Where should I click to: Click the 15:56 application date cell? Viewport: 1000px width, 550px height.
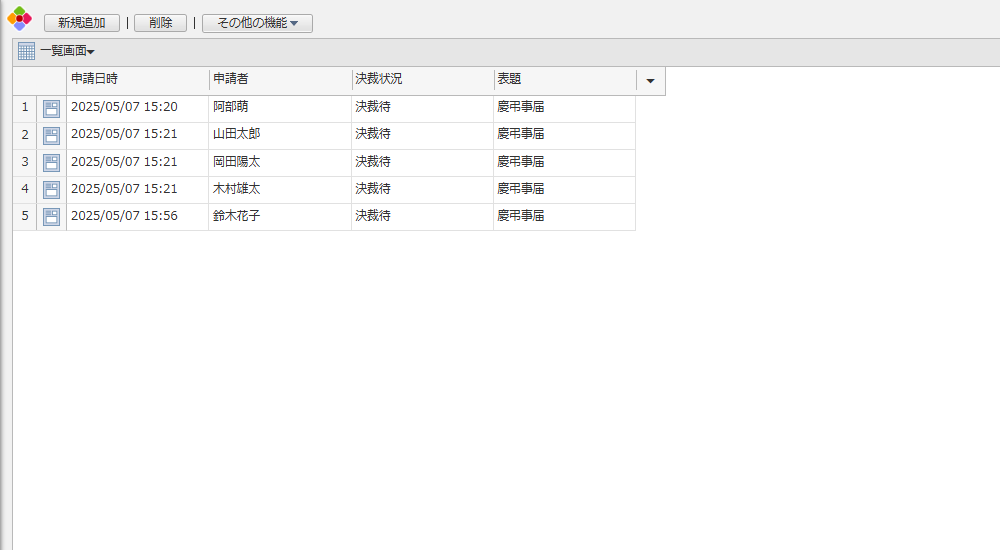pos(125,215)
